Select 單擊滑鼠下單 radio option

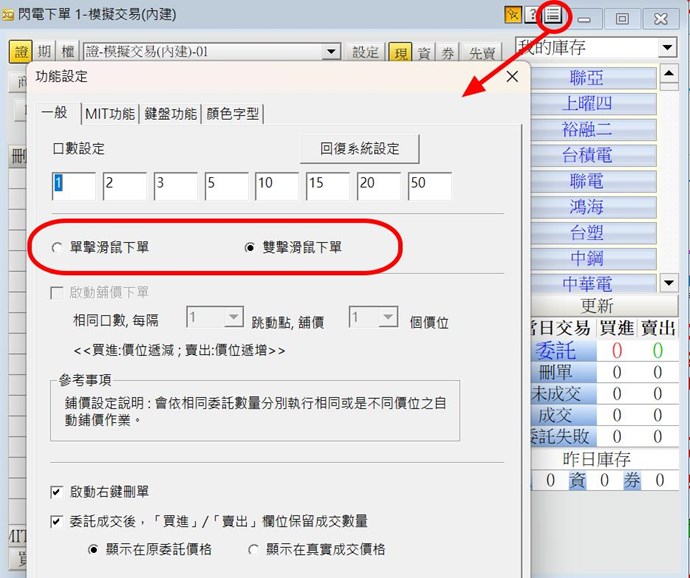(x=58, y=247)
